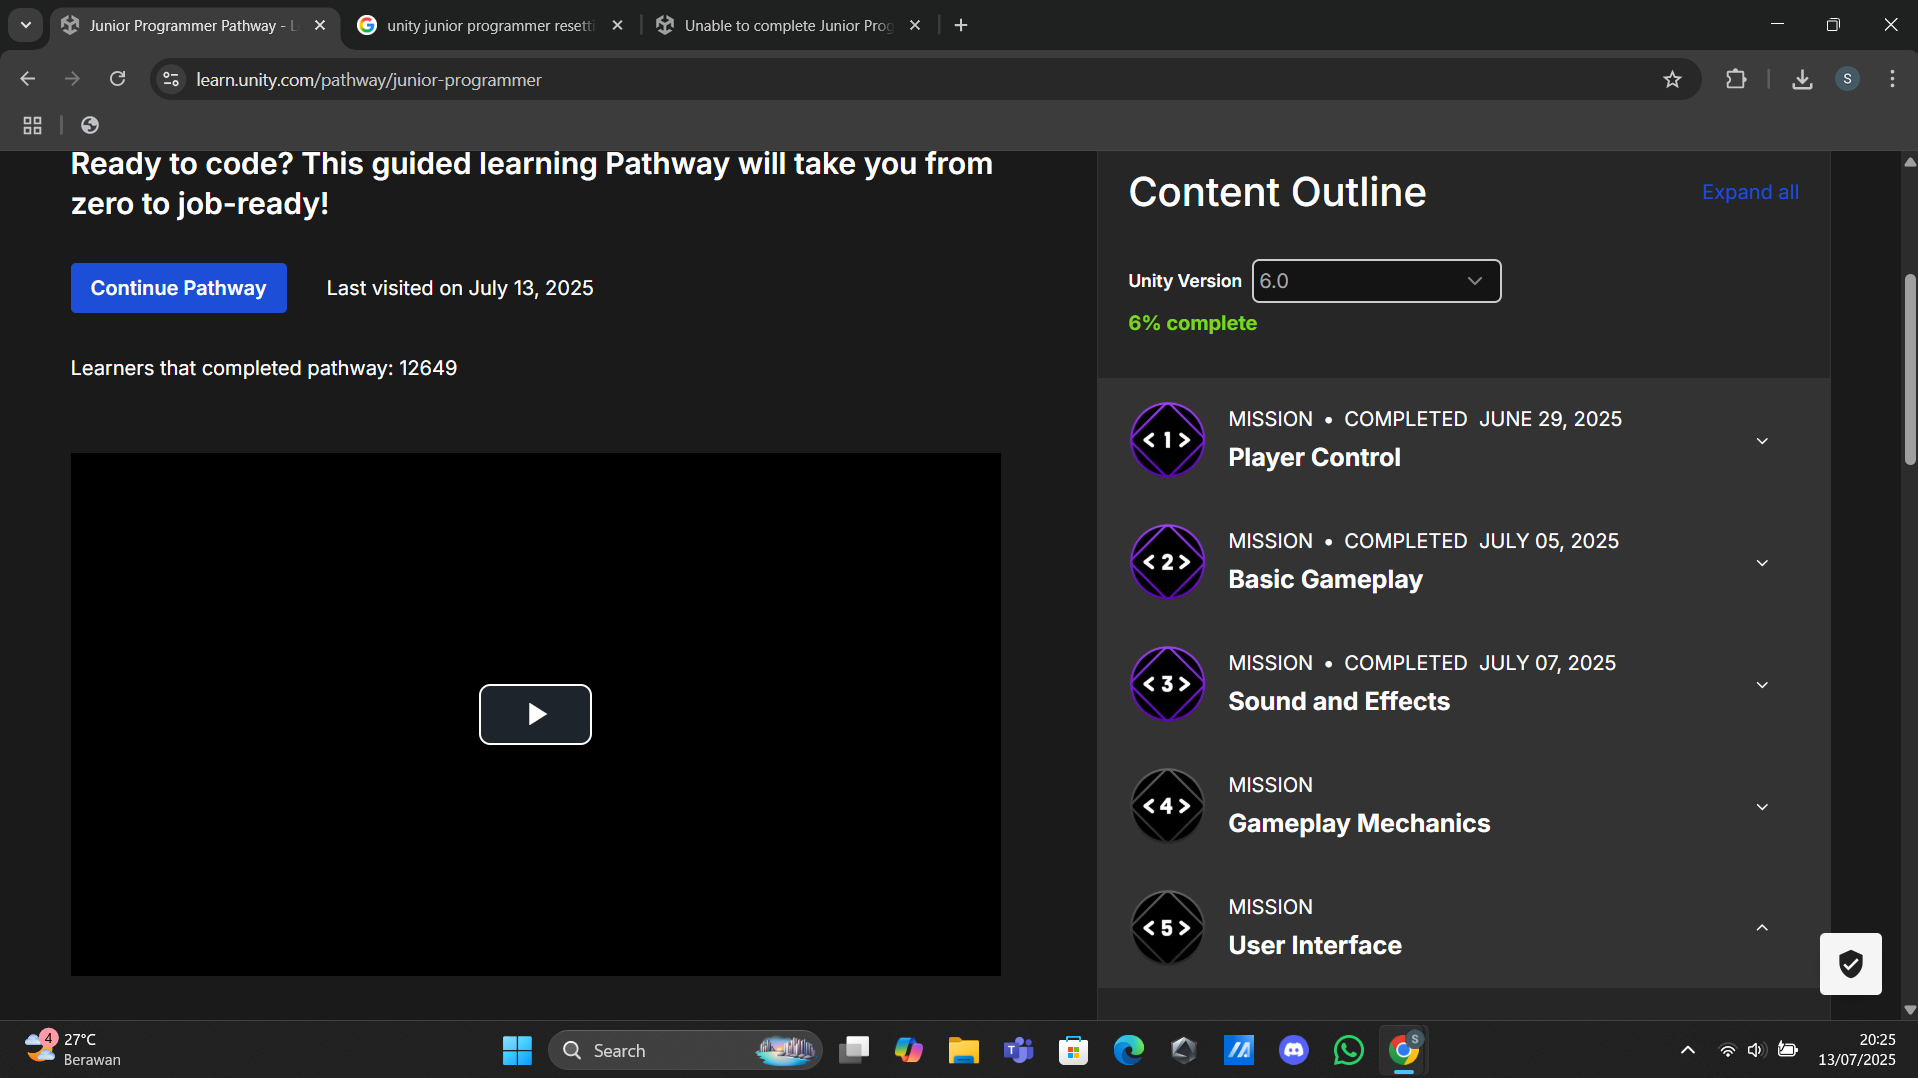1918x1078 pixels.
Task: Click the bookmark star in the address bar
Action: pos(1674,79)
